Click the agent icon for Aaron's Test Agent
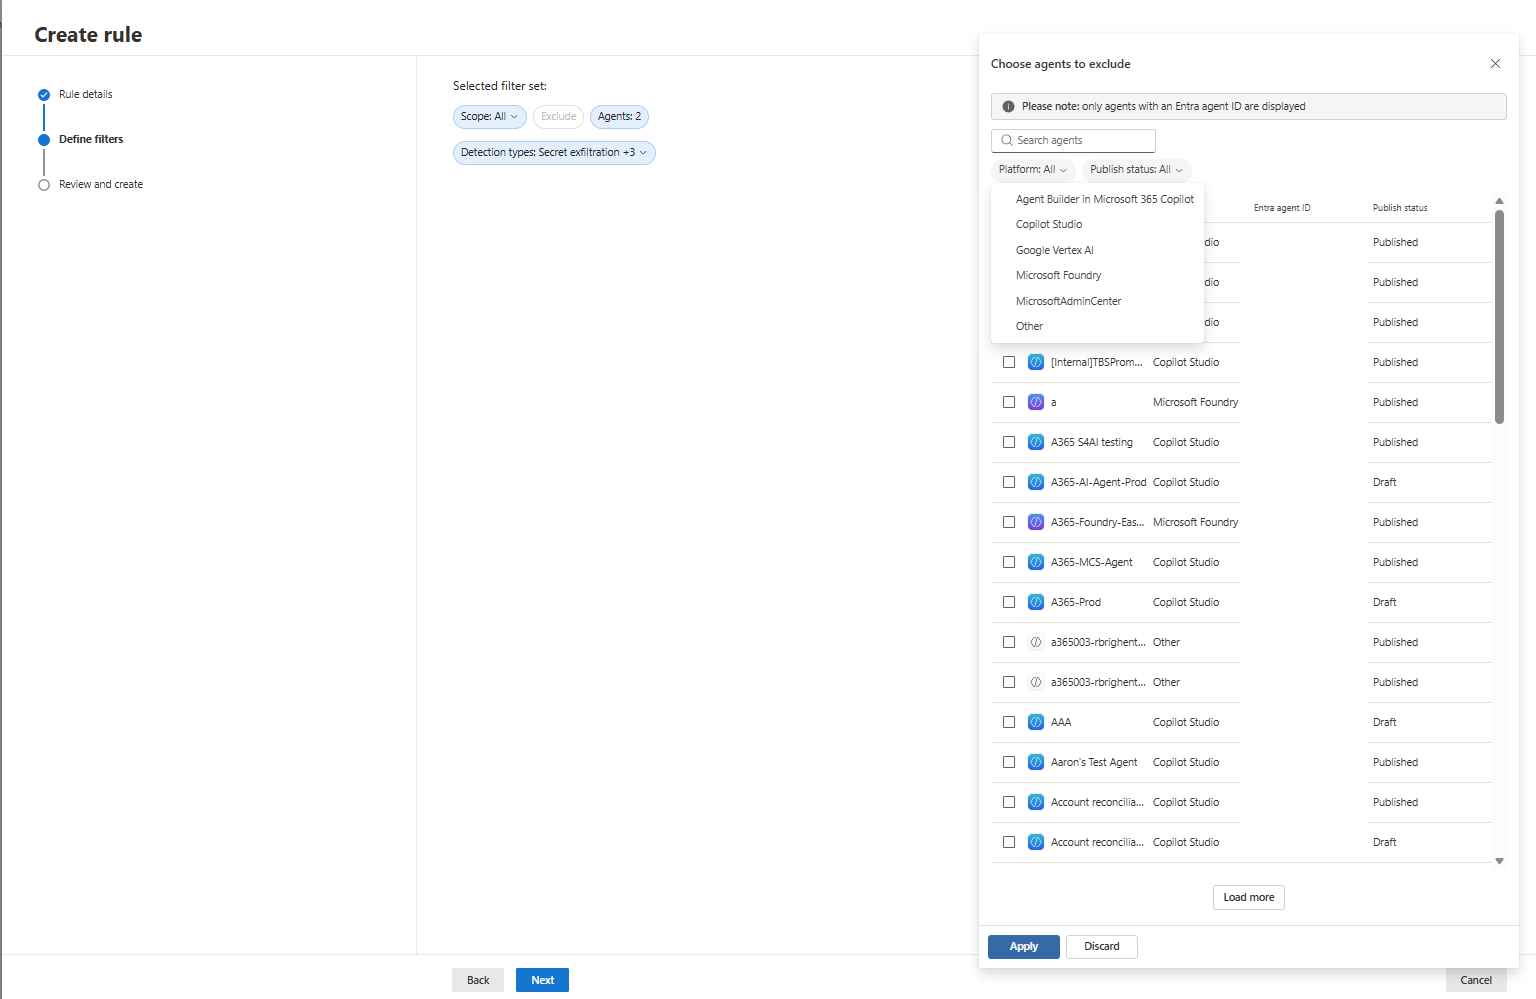1536x999 pixels. [1036, 762]
